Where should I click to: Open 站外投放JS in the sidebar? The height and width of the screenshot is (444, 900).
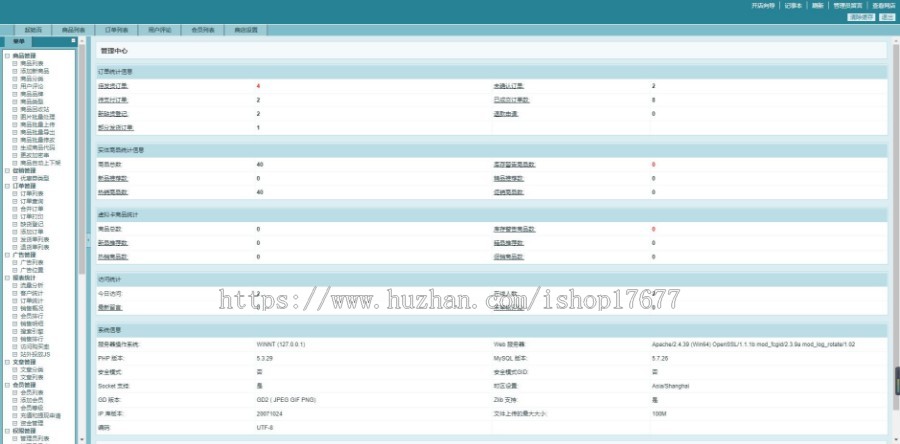click(35, 355)
